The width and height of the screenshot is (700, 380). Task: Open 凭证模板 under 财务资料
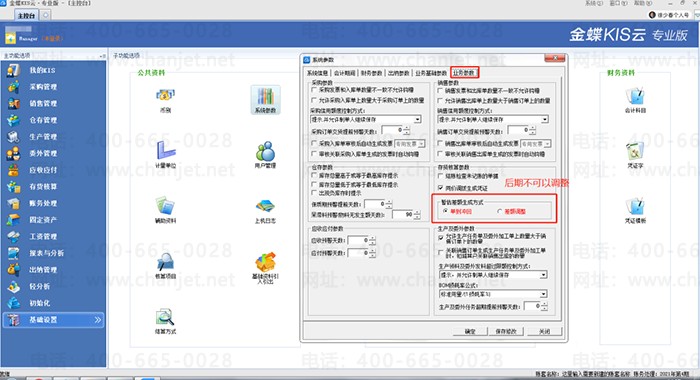tap(635, 210)
